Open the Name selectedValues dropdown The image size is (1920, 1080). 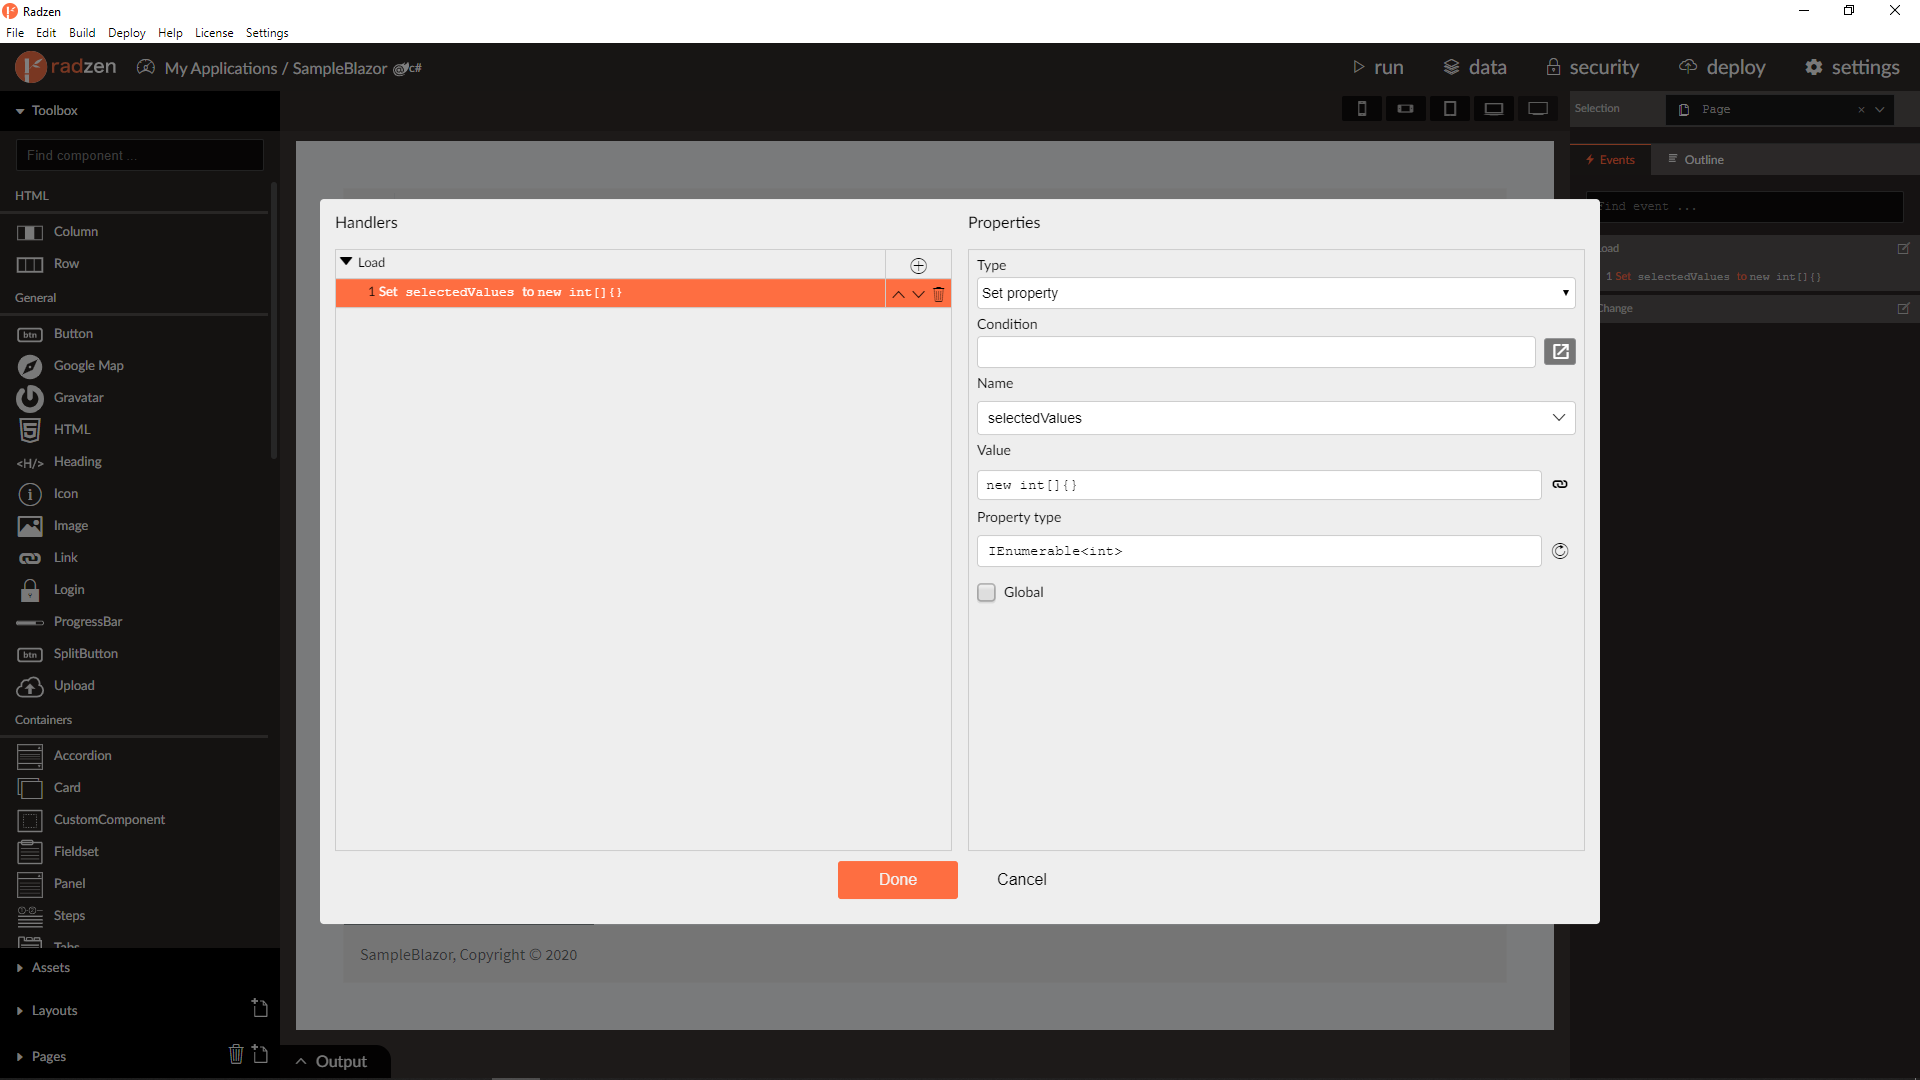coord(1275,418)
